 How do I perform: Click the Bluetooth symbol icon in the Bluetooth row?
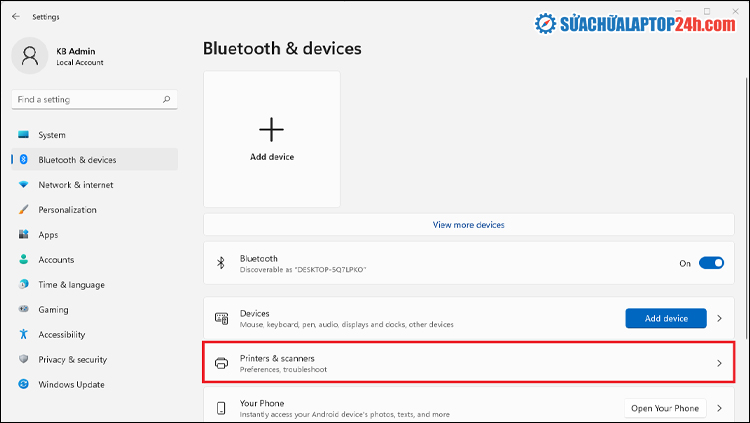point(221,263)
